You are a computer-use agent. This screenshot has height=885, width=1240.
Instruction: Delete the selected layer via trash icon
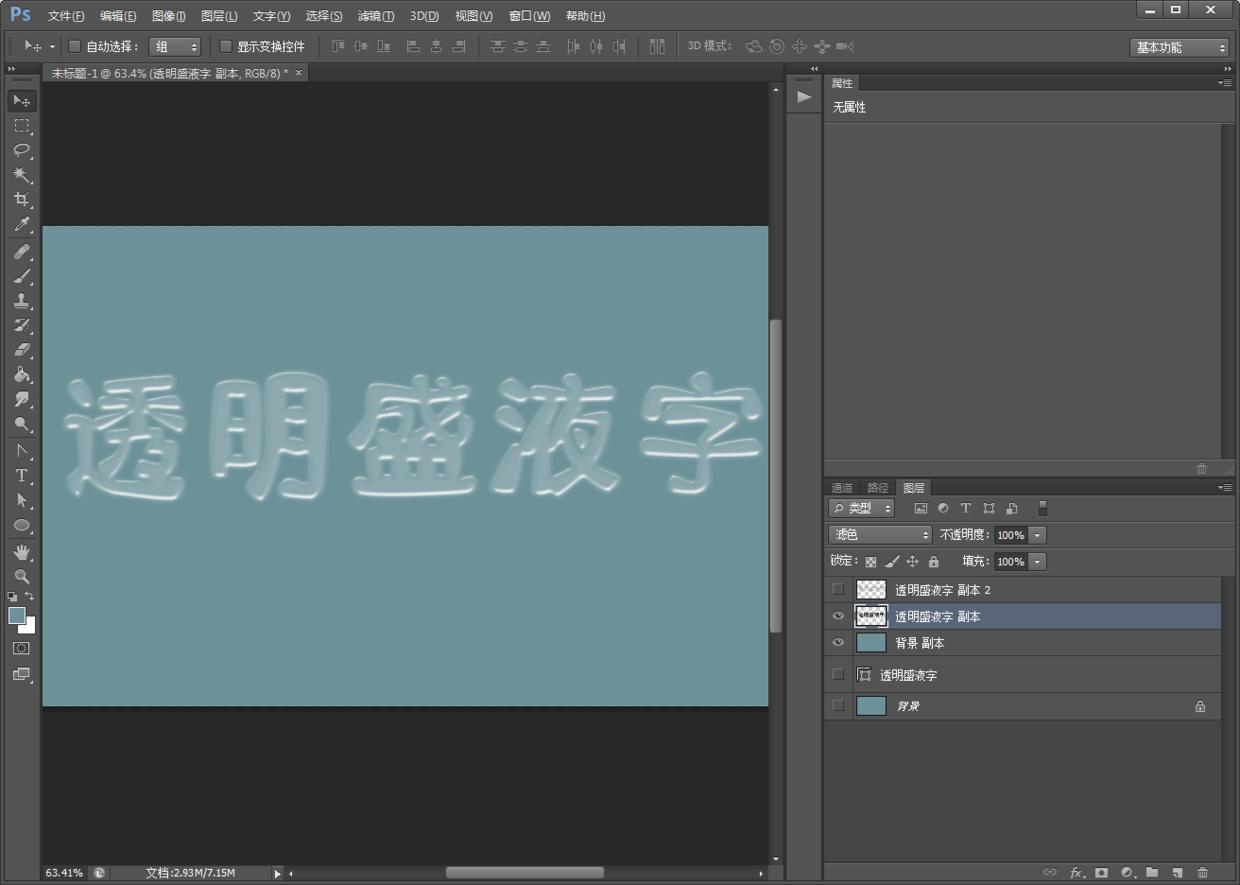[1203, 872]
